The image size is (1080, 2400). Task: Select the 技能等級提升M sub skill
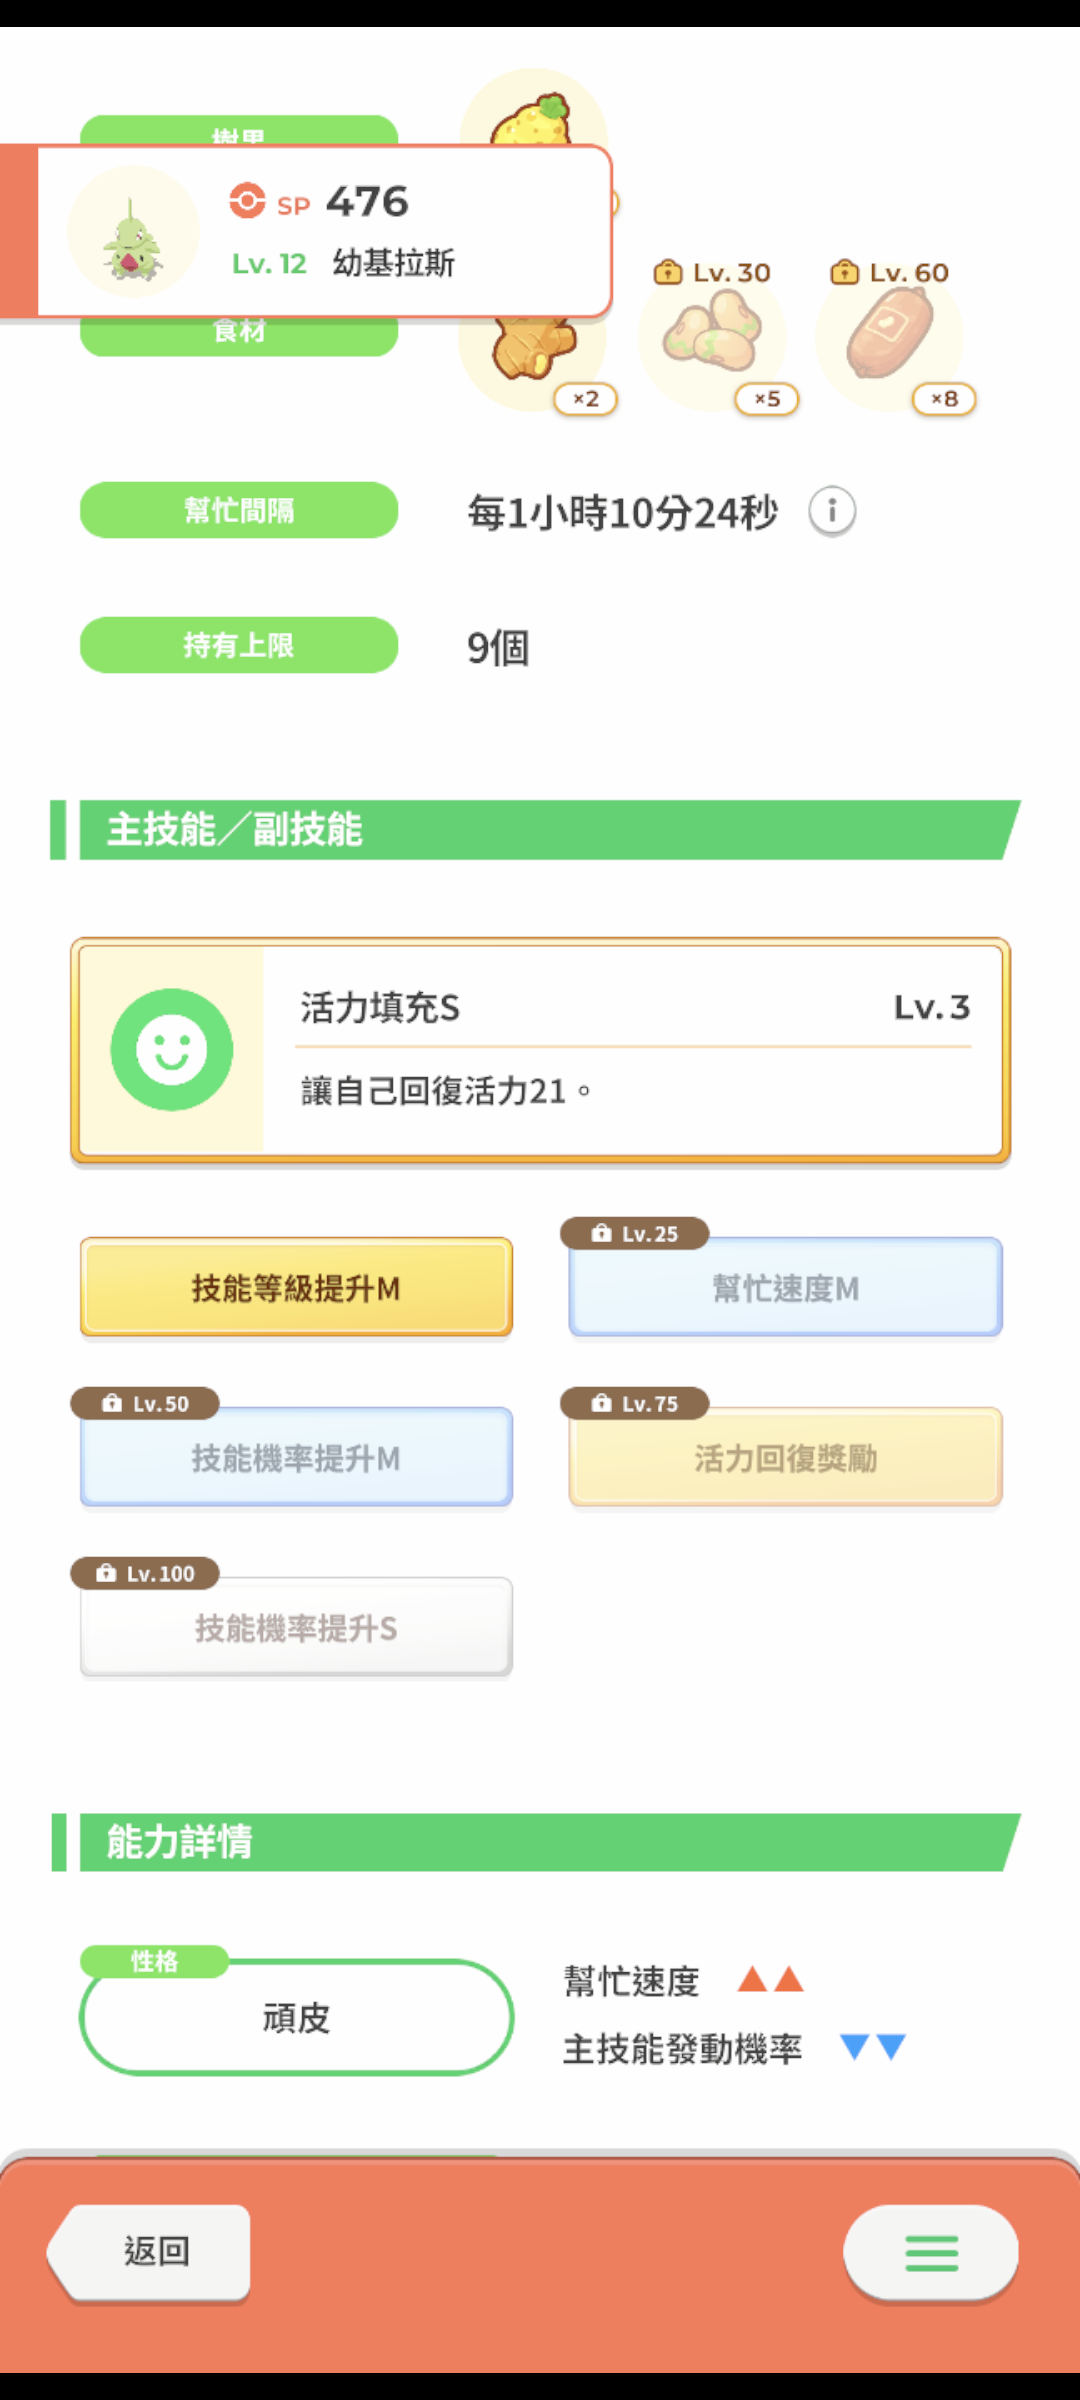[x=296, y=1288]
